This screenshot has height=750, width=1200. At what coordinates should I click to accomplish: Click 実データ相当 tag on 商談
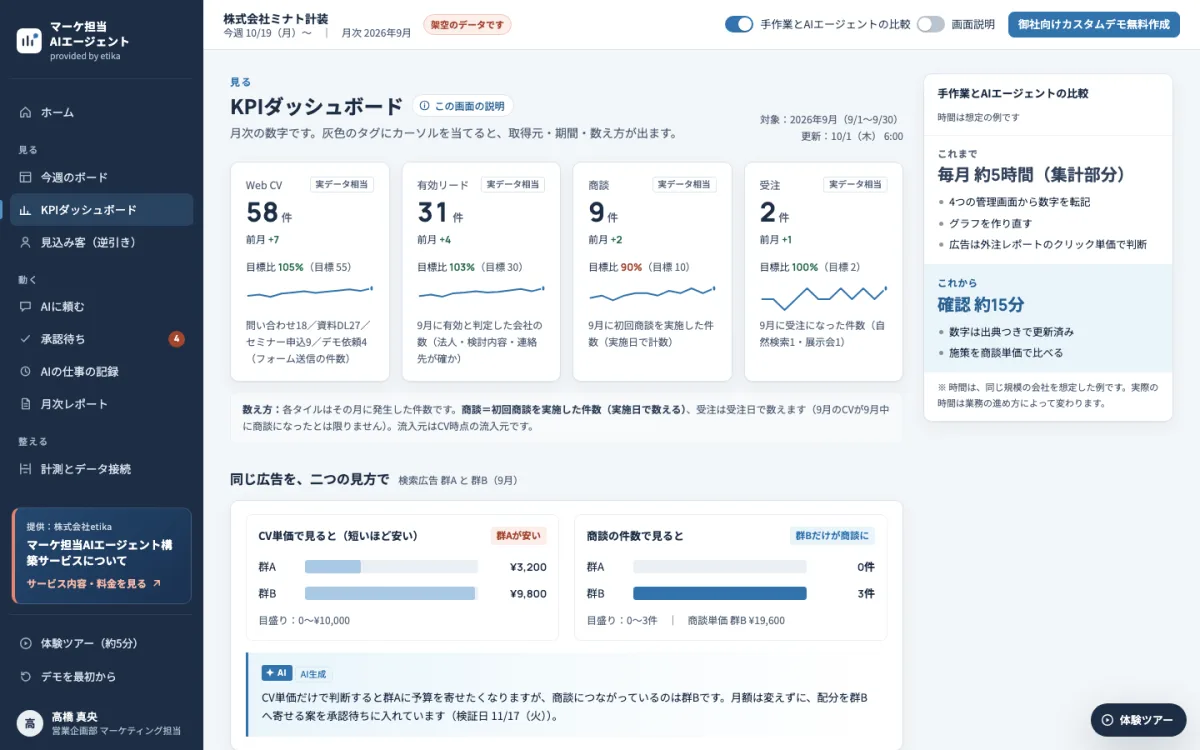click(685, 184)
